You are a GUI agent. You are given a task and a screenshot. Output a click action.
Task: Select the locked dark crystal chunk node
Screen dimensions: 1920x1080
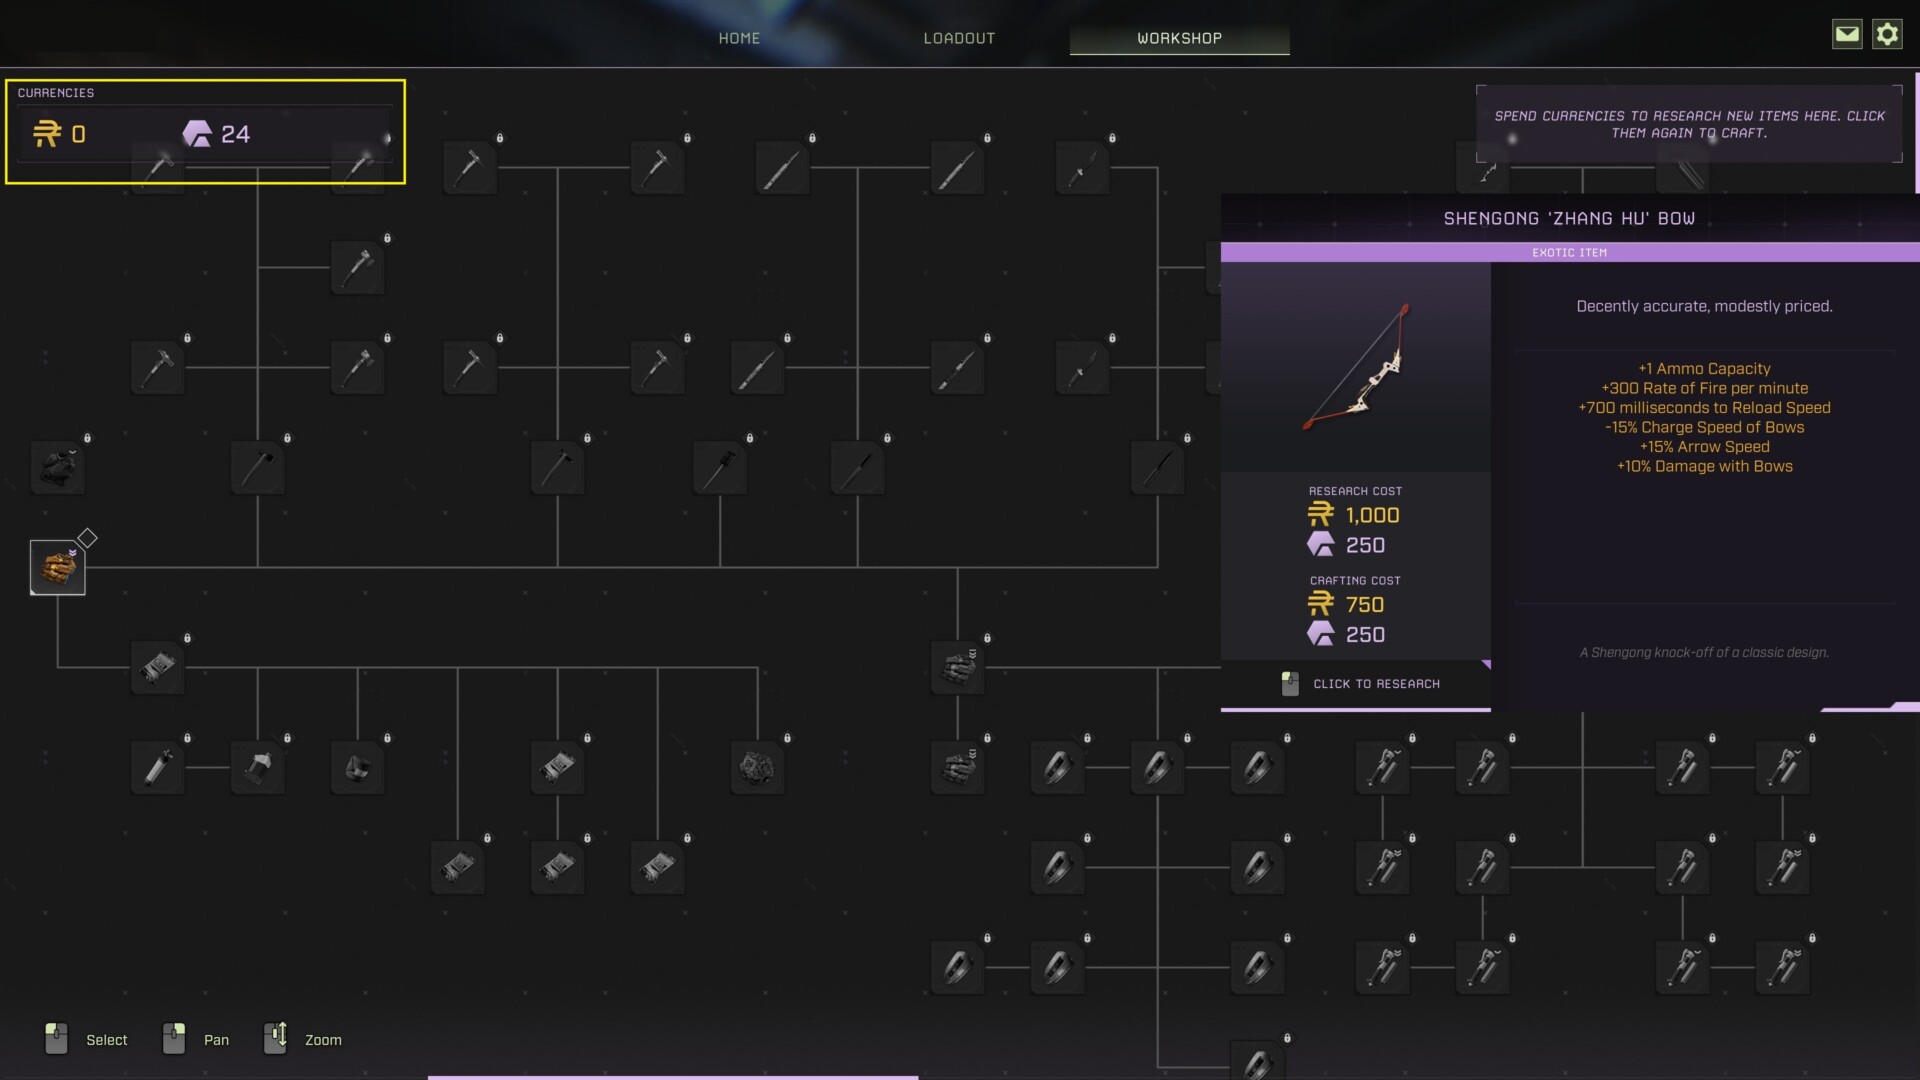click(357, 767)
